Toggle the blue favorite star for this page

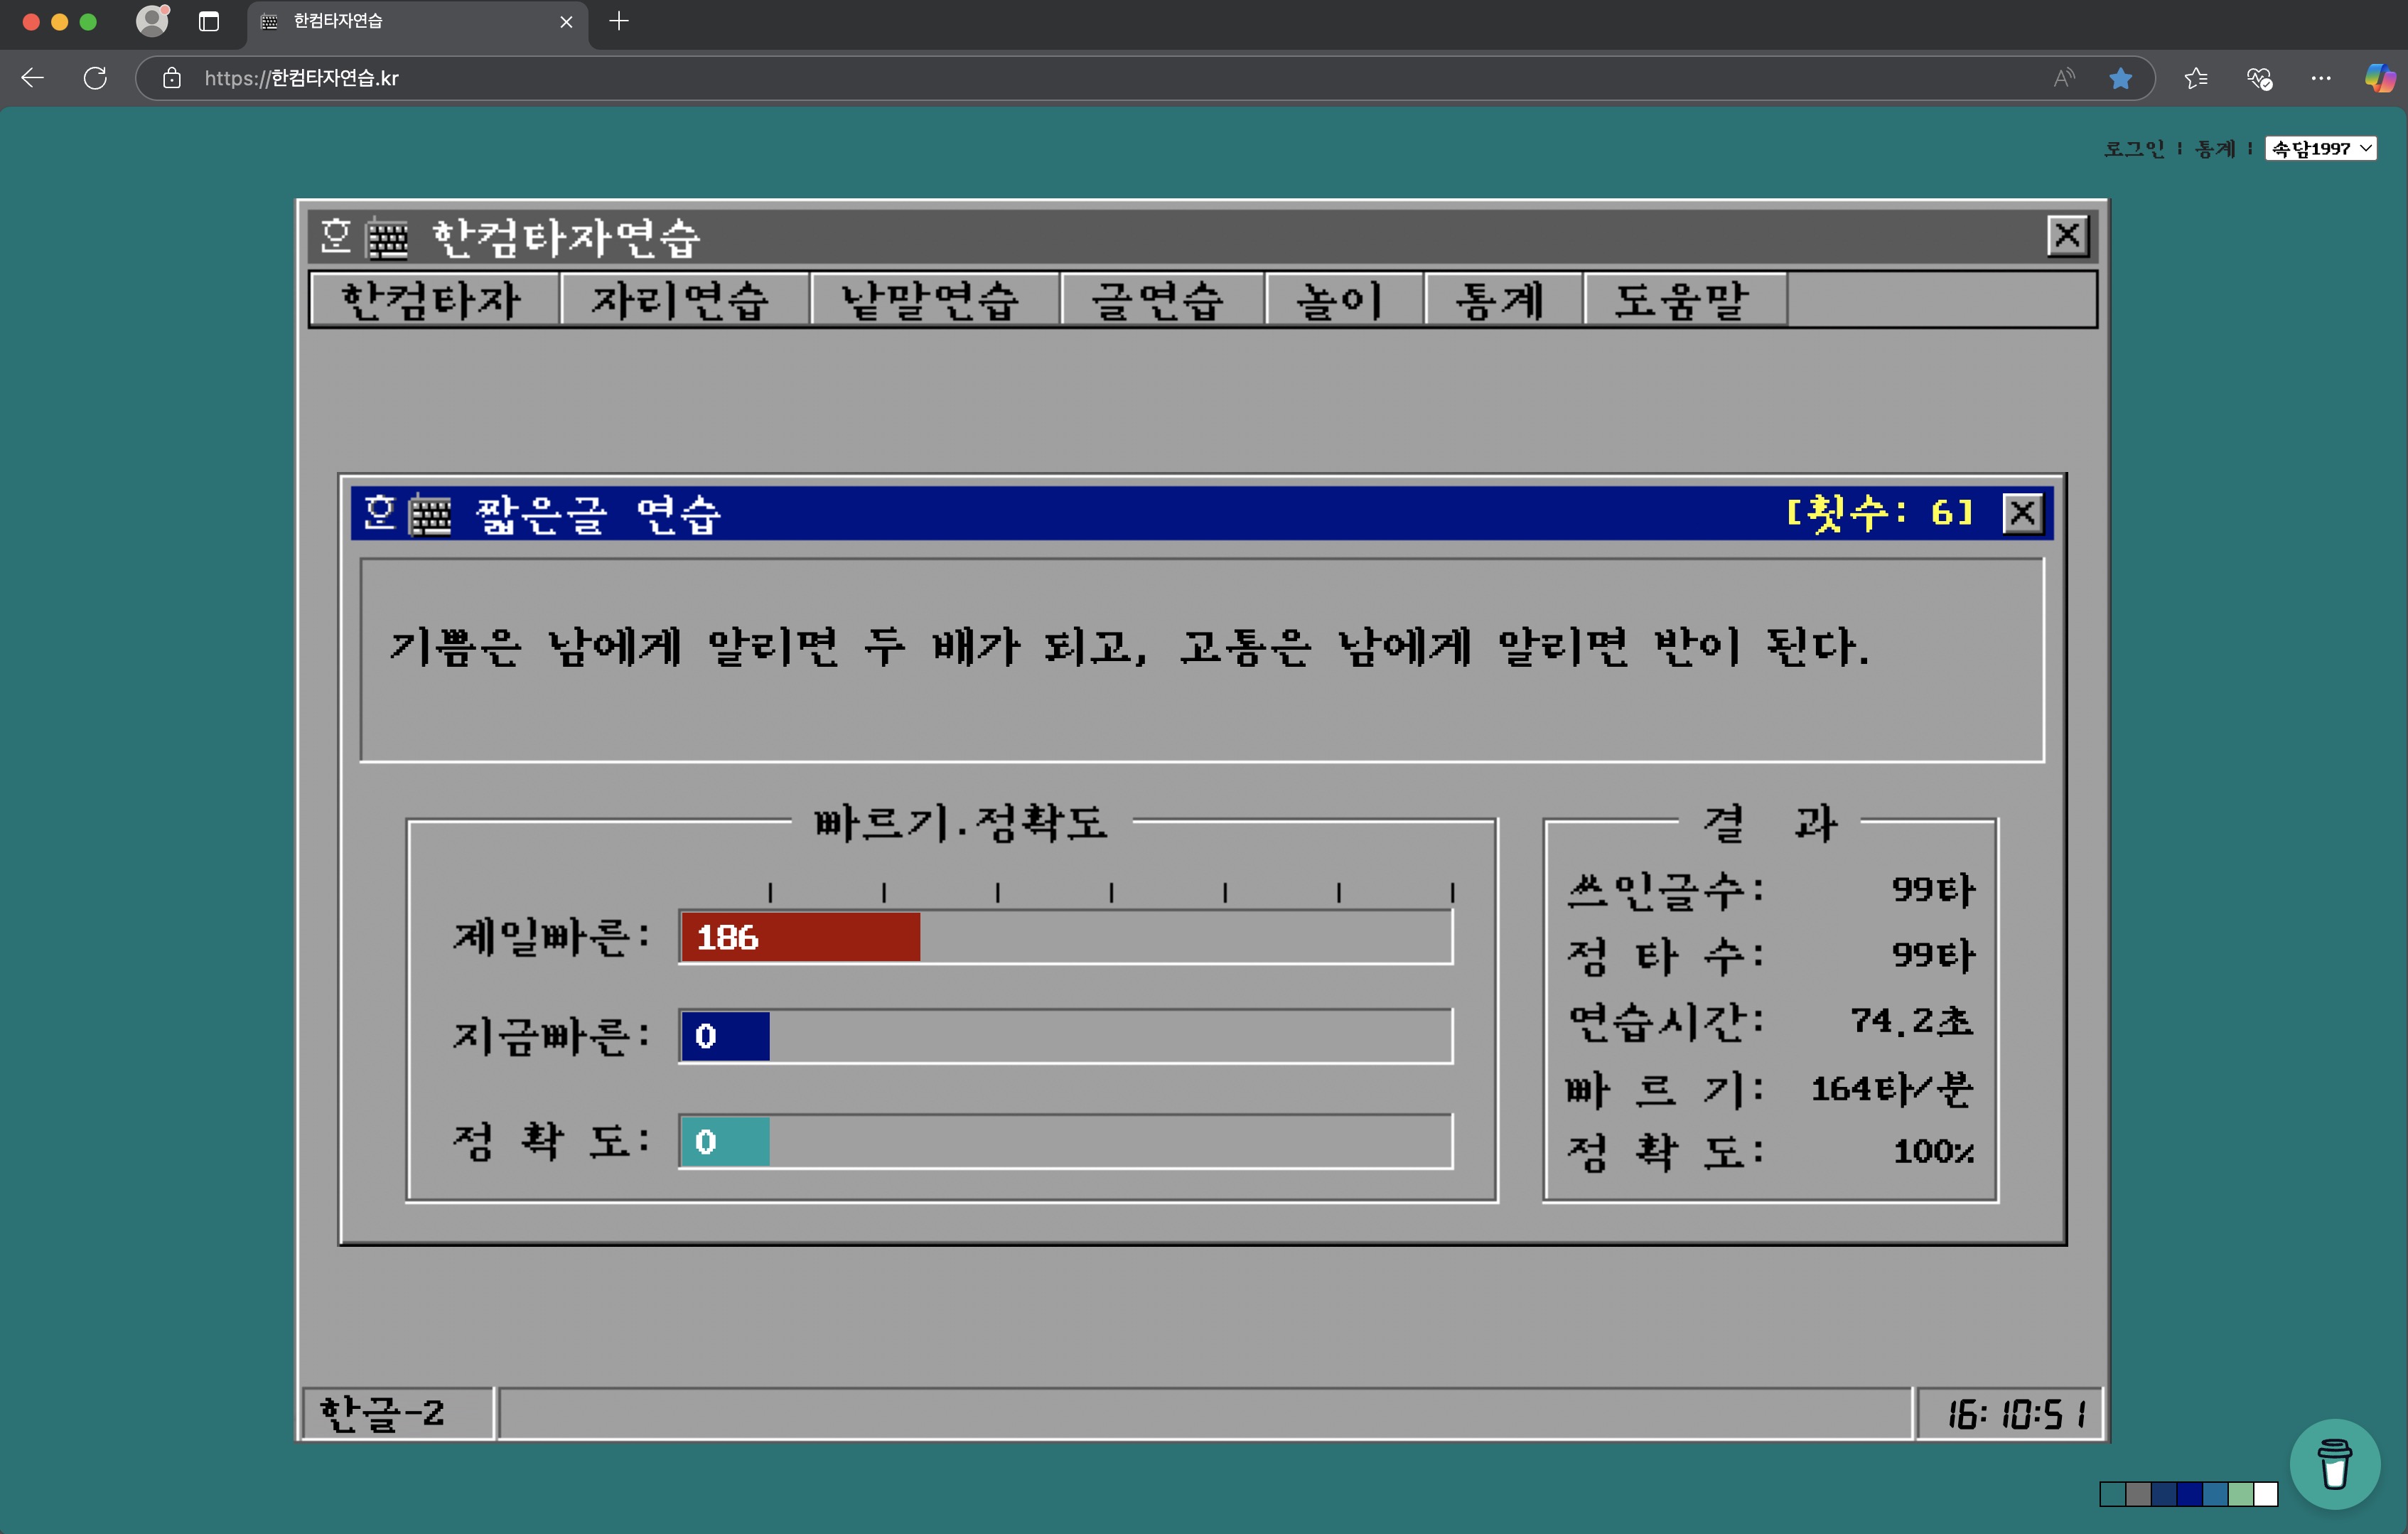point(2120,78)
